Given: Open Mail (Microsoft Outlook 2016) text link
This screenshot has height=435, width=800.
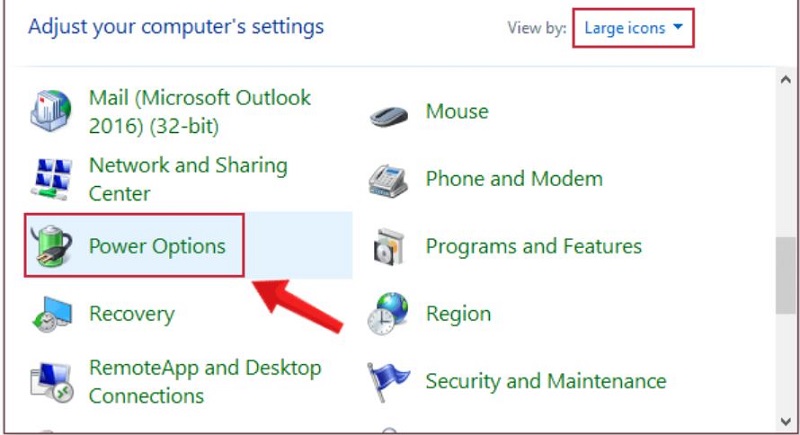Looking at the screenshot, I should pos(200,112).
